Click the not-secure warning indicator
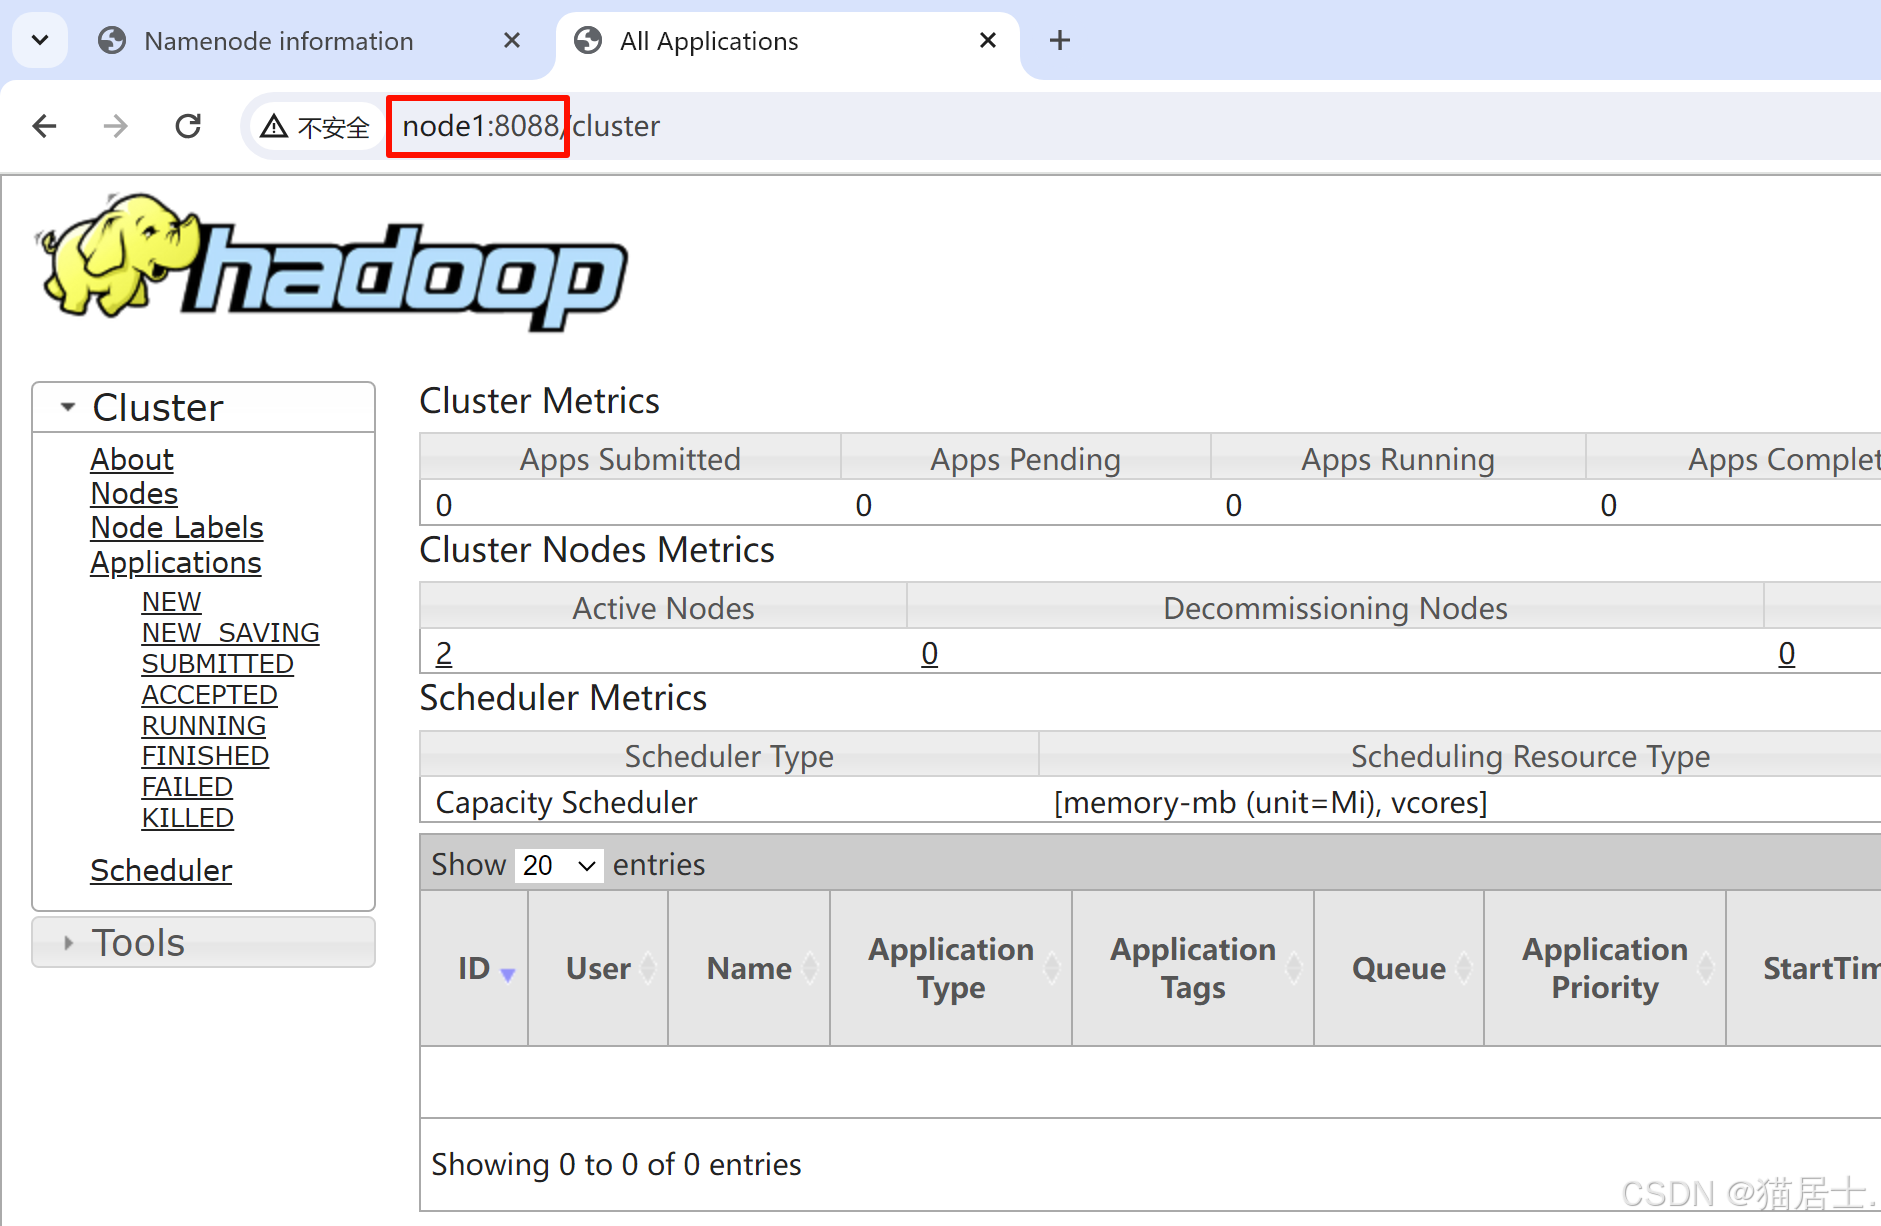Screen dimensions: 1881x1226 [315, 127]
